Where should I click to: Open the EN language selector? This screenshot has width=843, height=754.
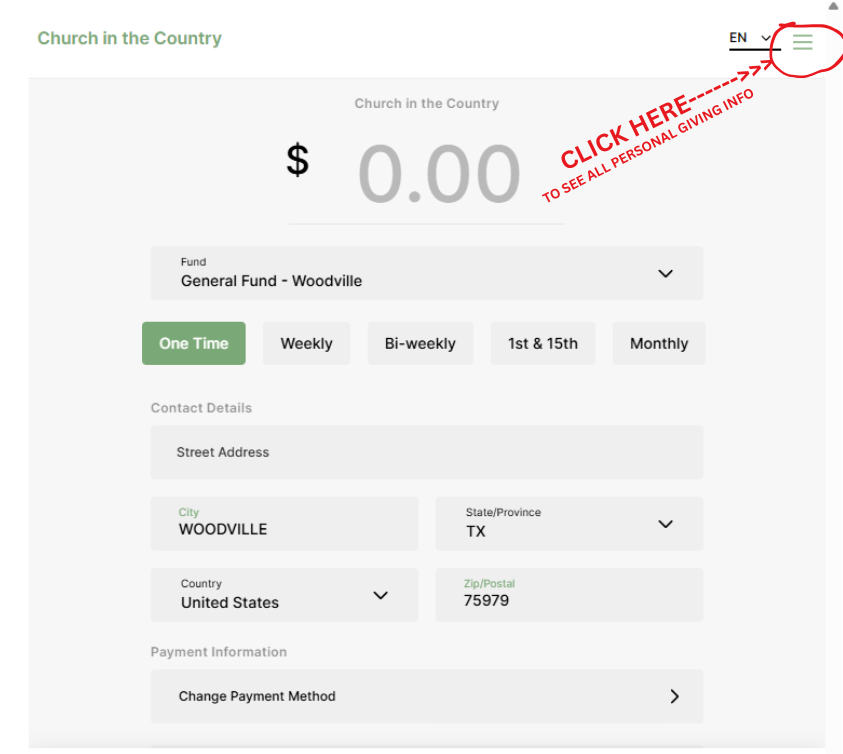(750, 39)
